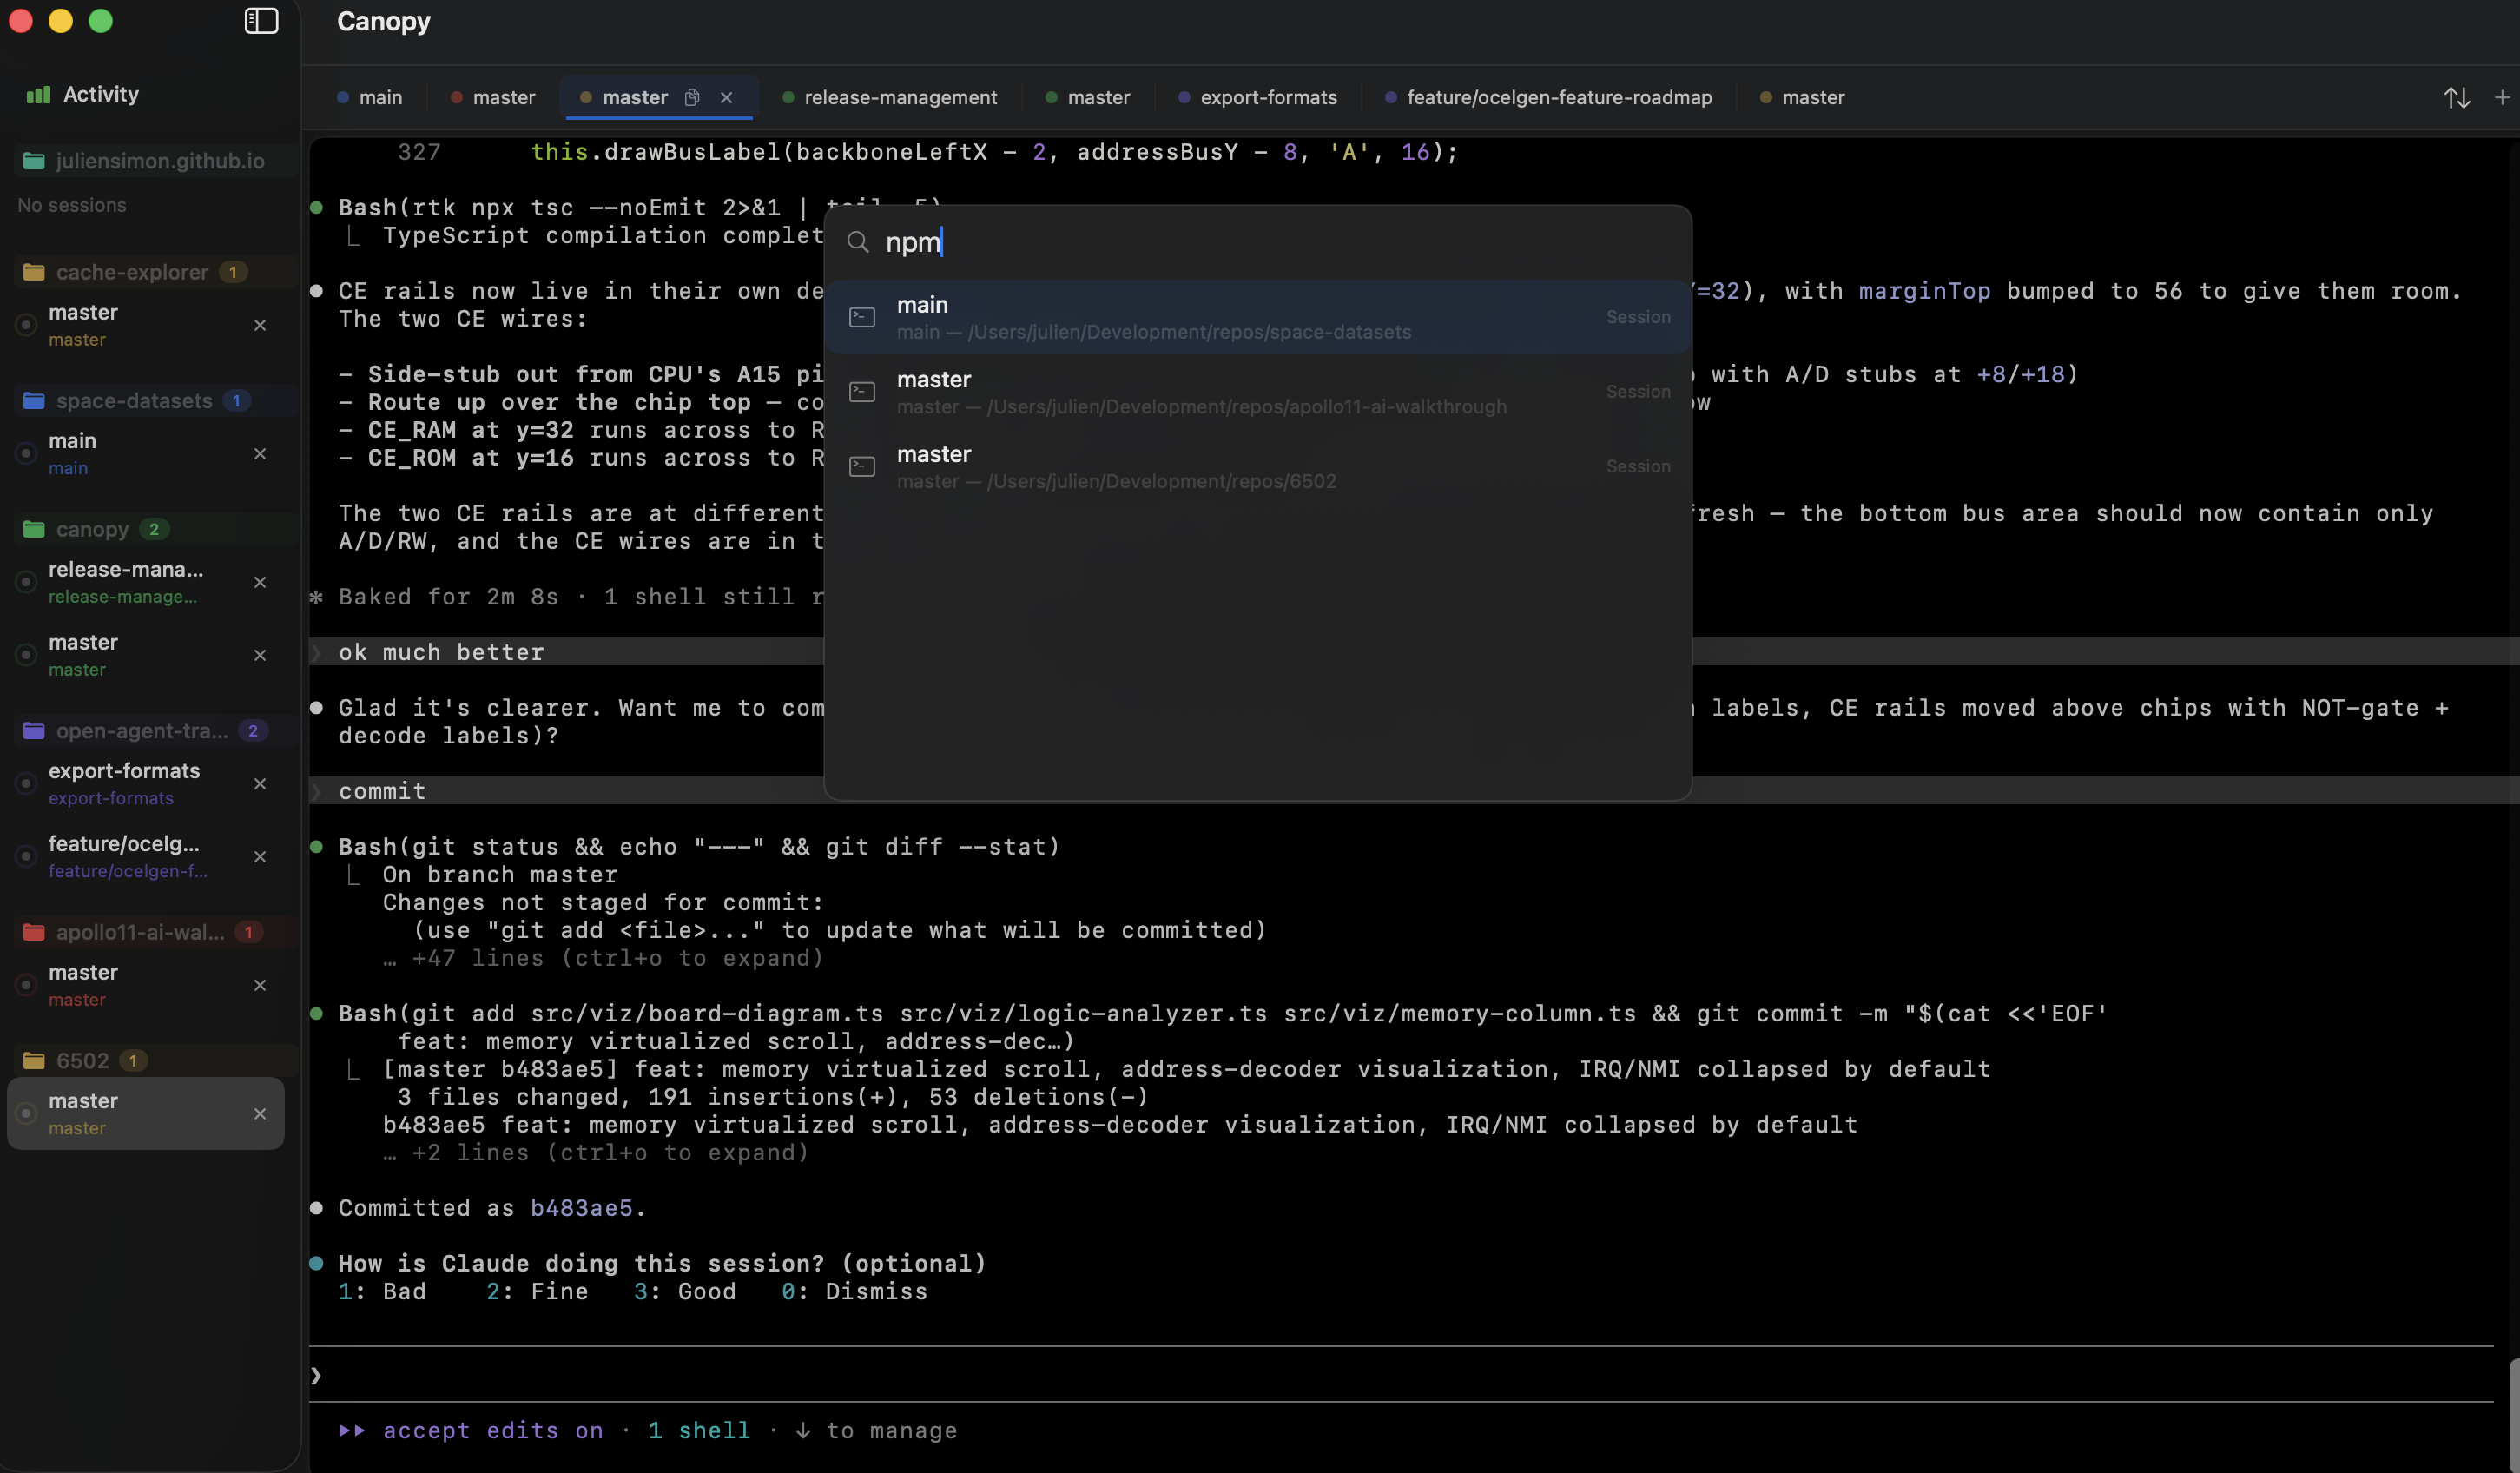Select the main space-datasets session result

(x=1258, y=317)
